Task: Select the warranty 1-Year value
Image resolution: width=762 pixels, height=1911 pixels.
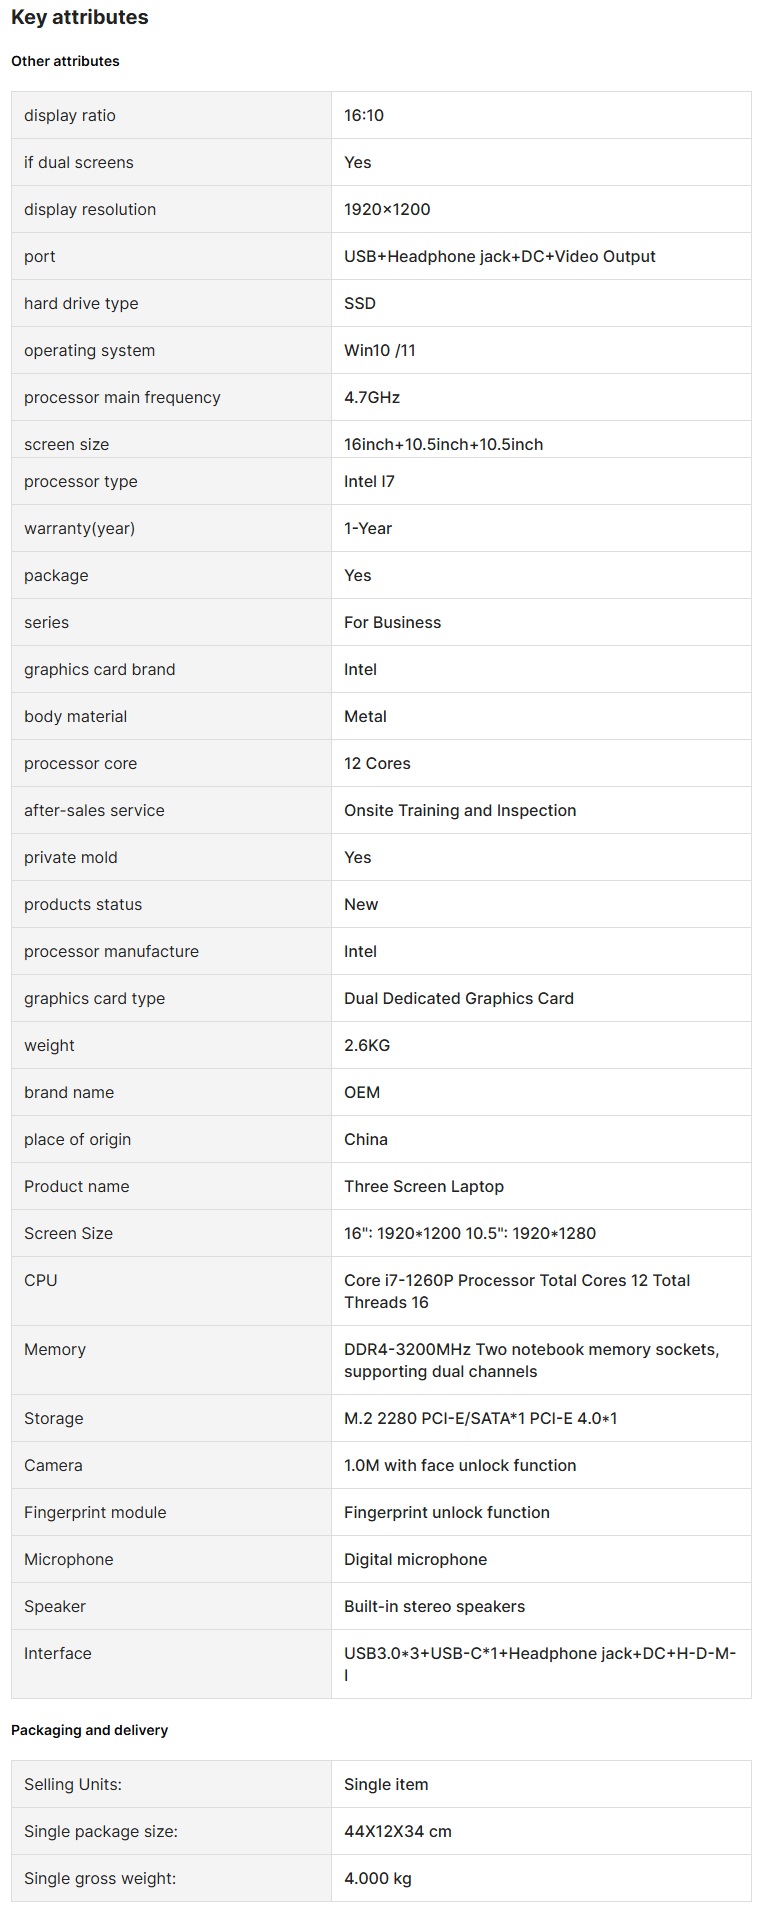Action: 367,528
